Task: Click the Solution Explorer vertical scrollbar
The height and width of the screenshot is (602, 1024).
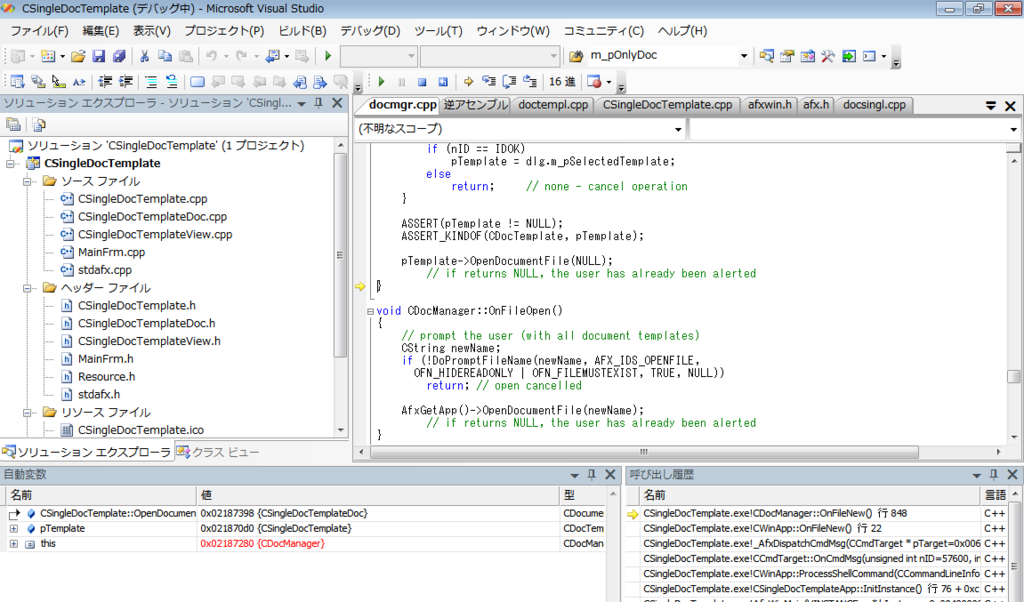Action: tap(340, 255)
